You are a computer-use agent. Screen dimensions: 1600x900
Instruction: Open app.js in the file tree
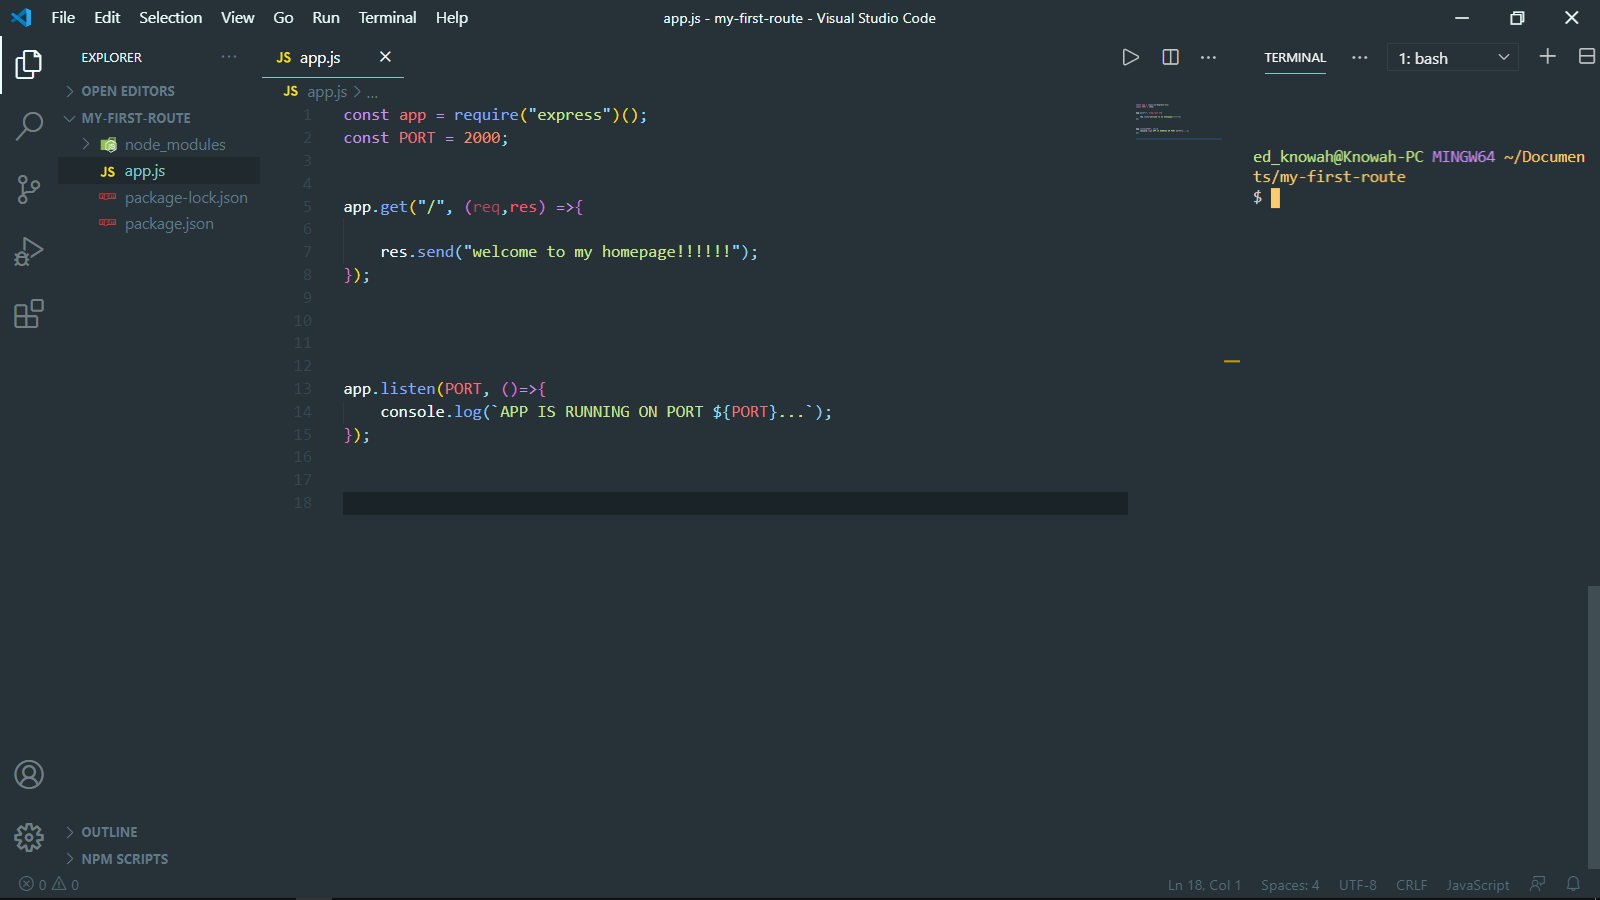145,171
